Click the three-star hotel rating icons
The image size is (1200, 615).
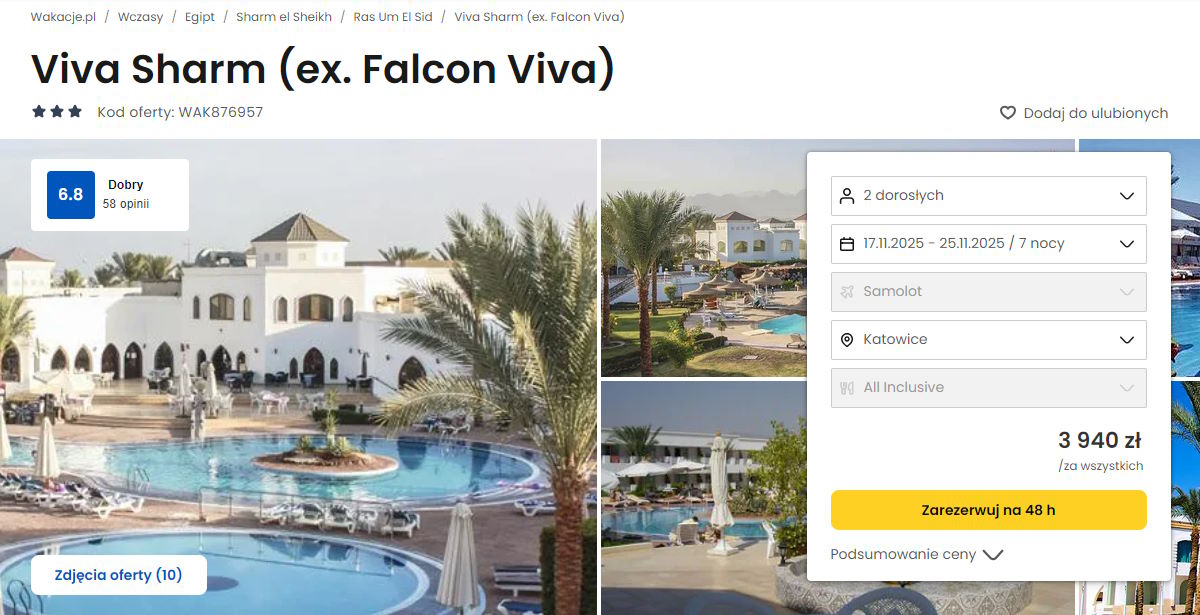pyautogui.click(x=57, y=112)
